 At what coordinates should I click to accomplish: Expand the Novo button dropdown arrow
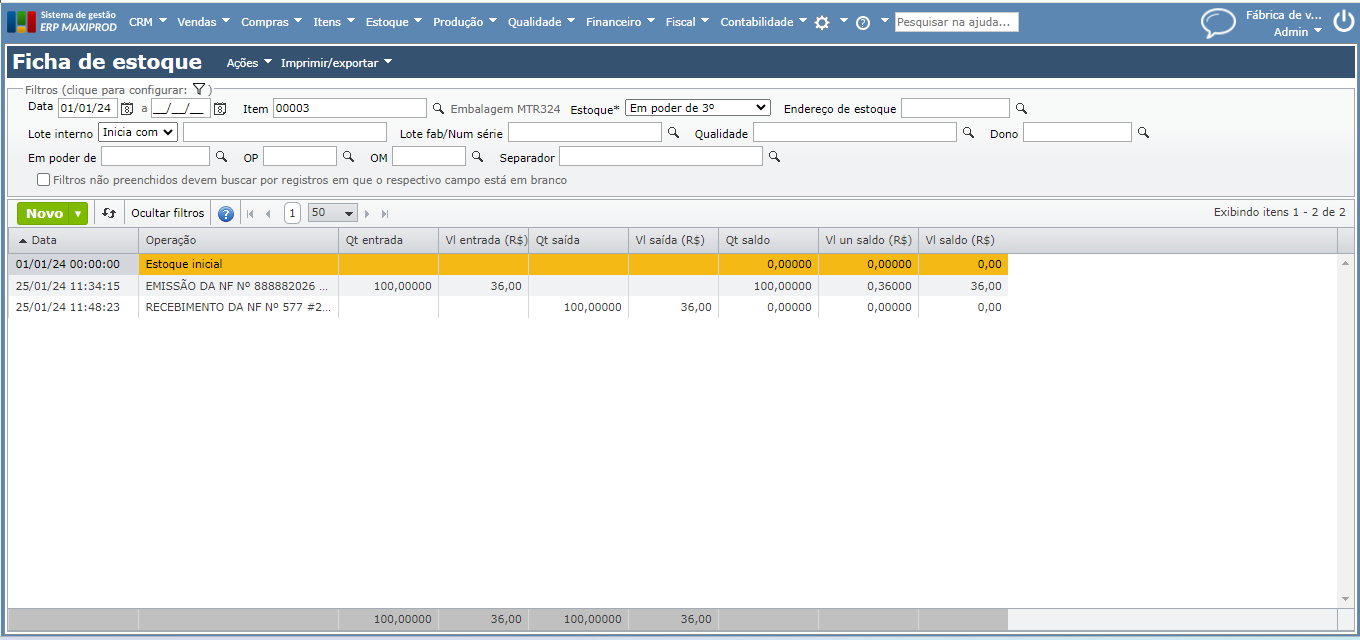pyautogui.click(x=78, y=213)
